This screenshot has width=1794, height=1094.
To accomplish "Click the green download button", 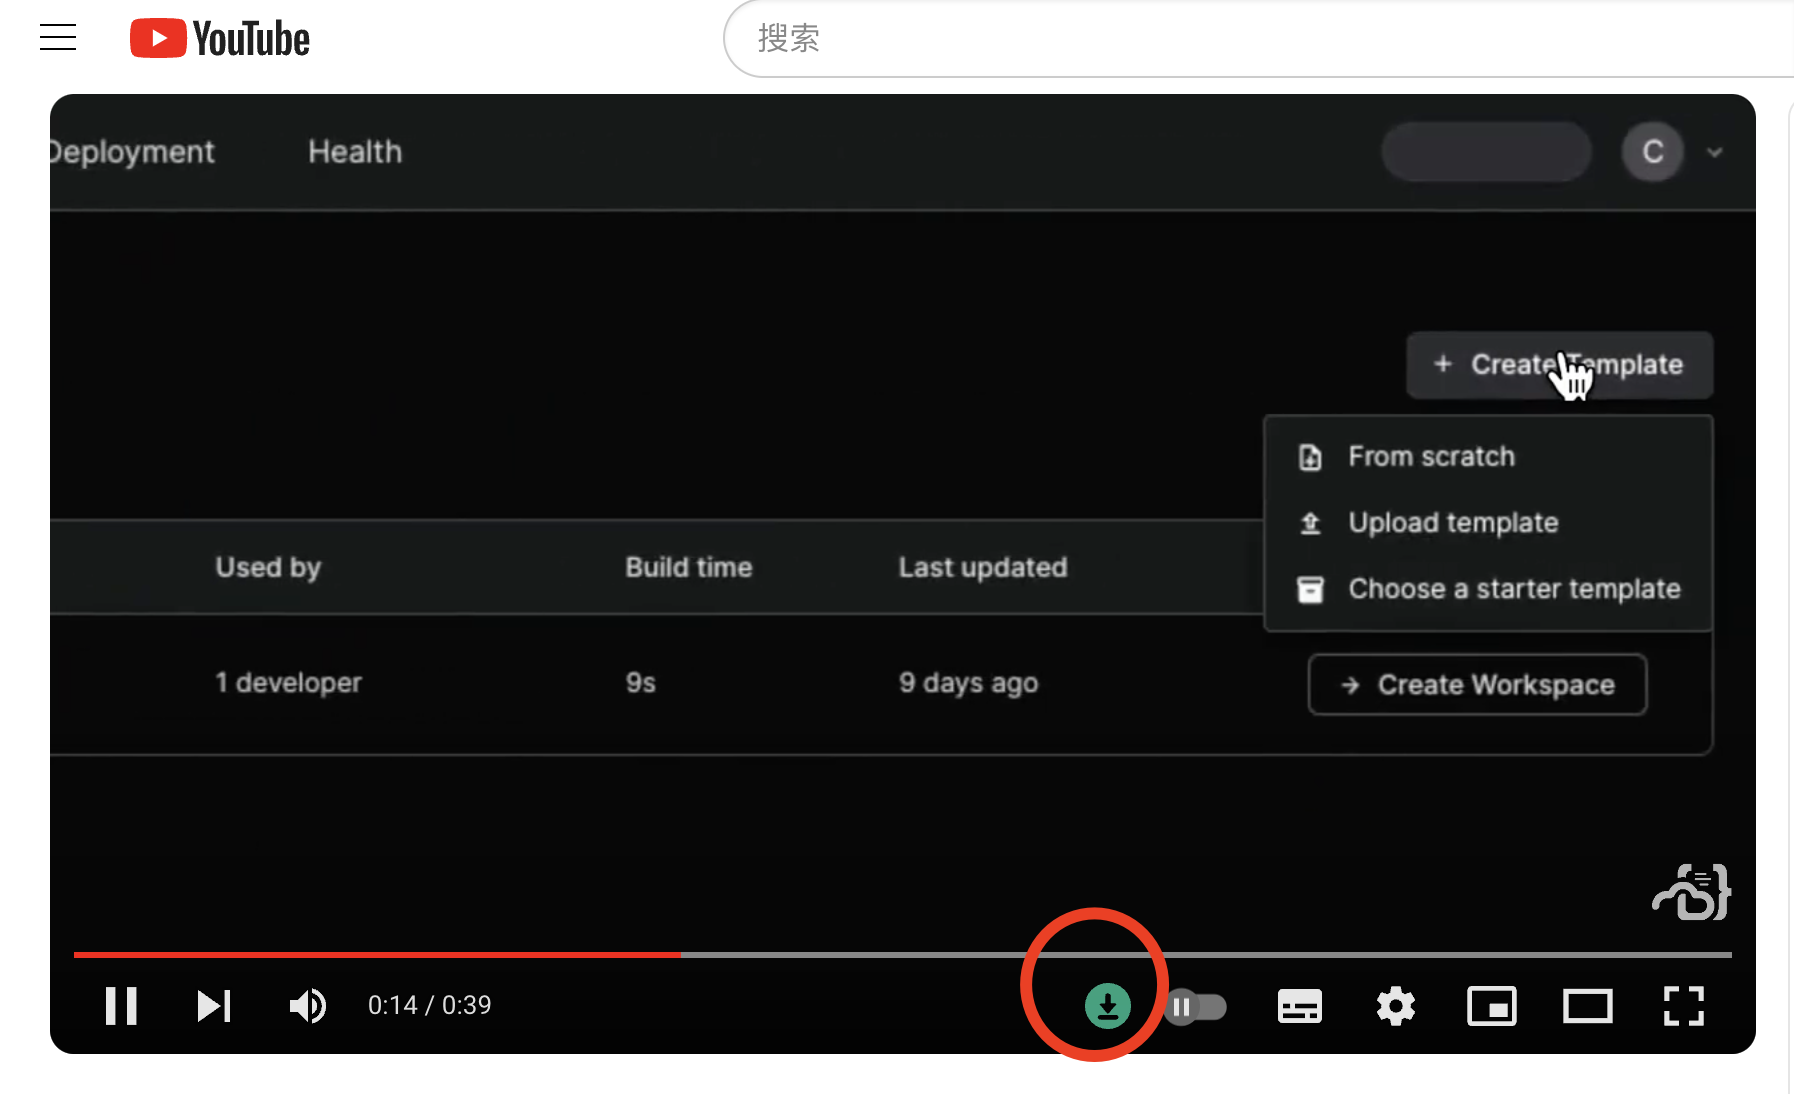I will [1107, 1005].
